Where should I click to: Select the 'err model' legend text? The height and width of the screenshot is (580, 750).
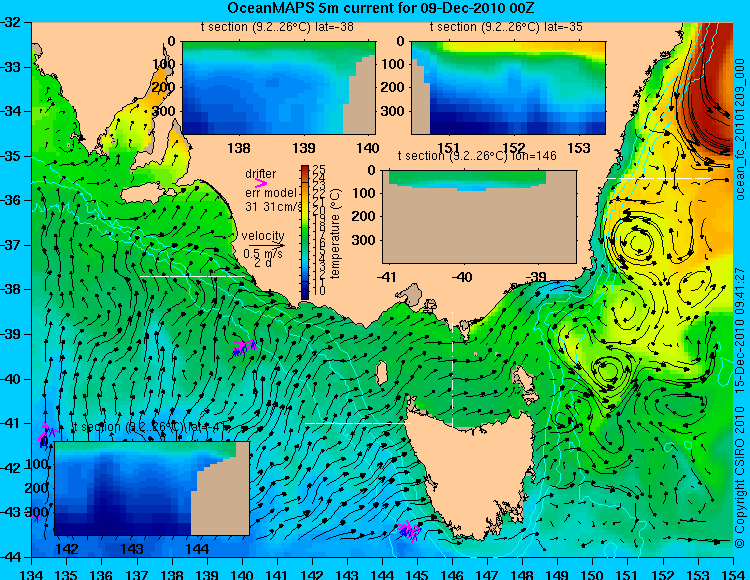tap(271, 193)
